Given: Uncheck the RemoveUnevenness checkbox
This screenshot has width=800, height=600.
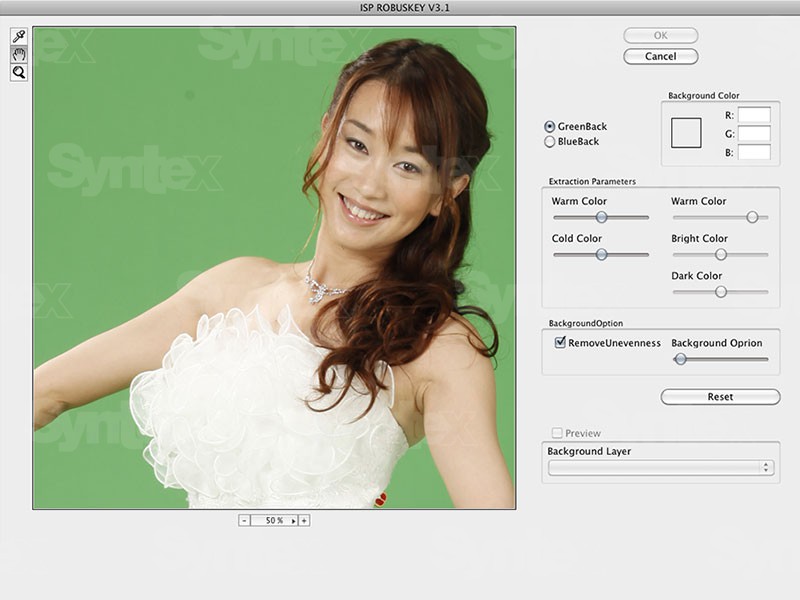Looking at the screenshot, I should [560, 342].
